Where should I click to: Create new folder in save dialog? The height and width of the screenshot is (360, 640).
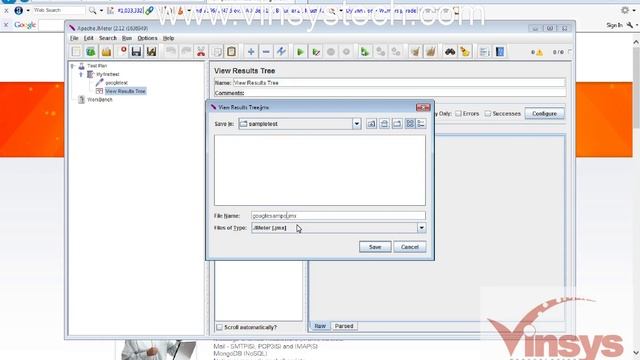point(397,124)
